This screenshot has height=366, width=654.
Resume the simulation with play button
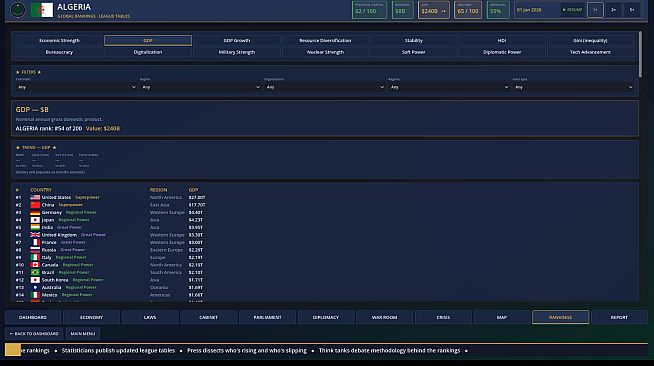(x=572, y=10)
